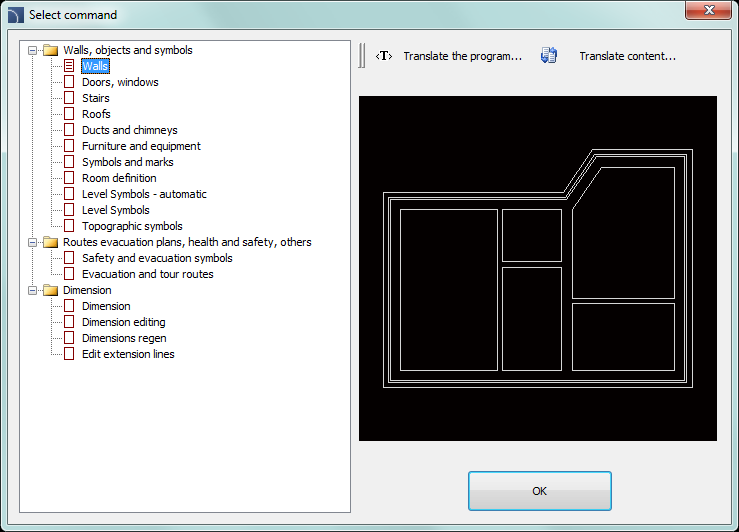Click the Routes evacuation plans folder icon
Image resolution: width=739 pixels, height=532 pixels.
click(x=50, y=242)
